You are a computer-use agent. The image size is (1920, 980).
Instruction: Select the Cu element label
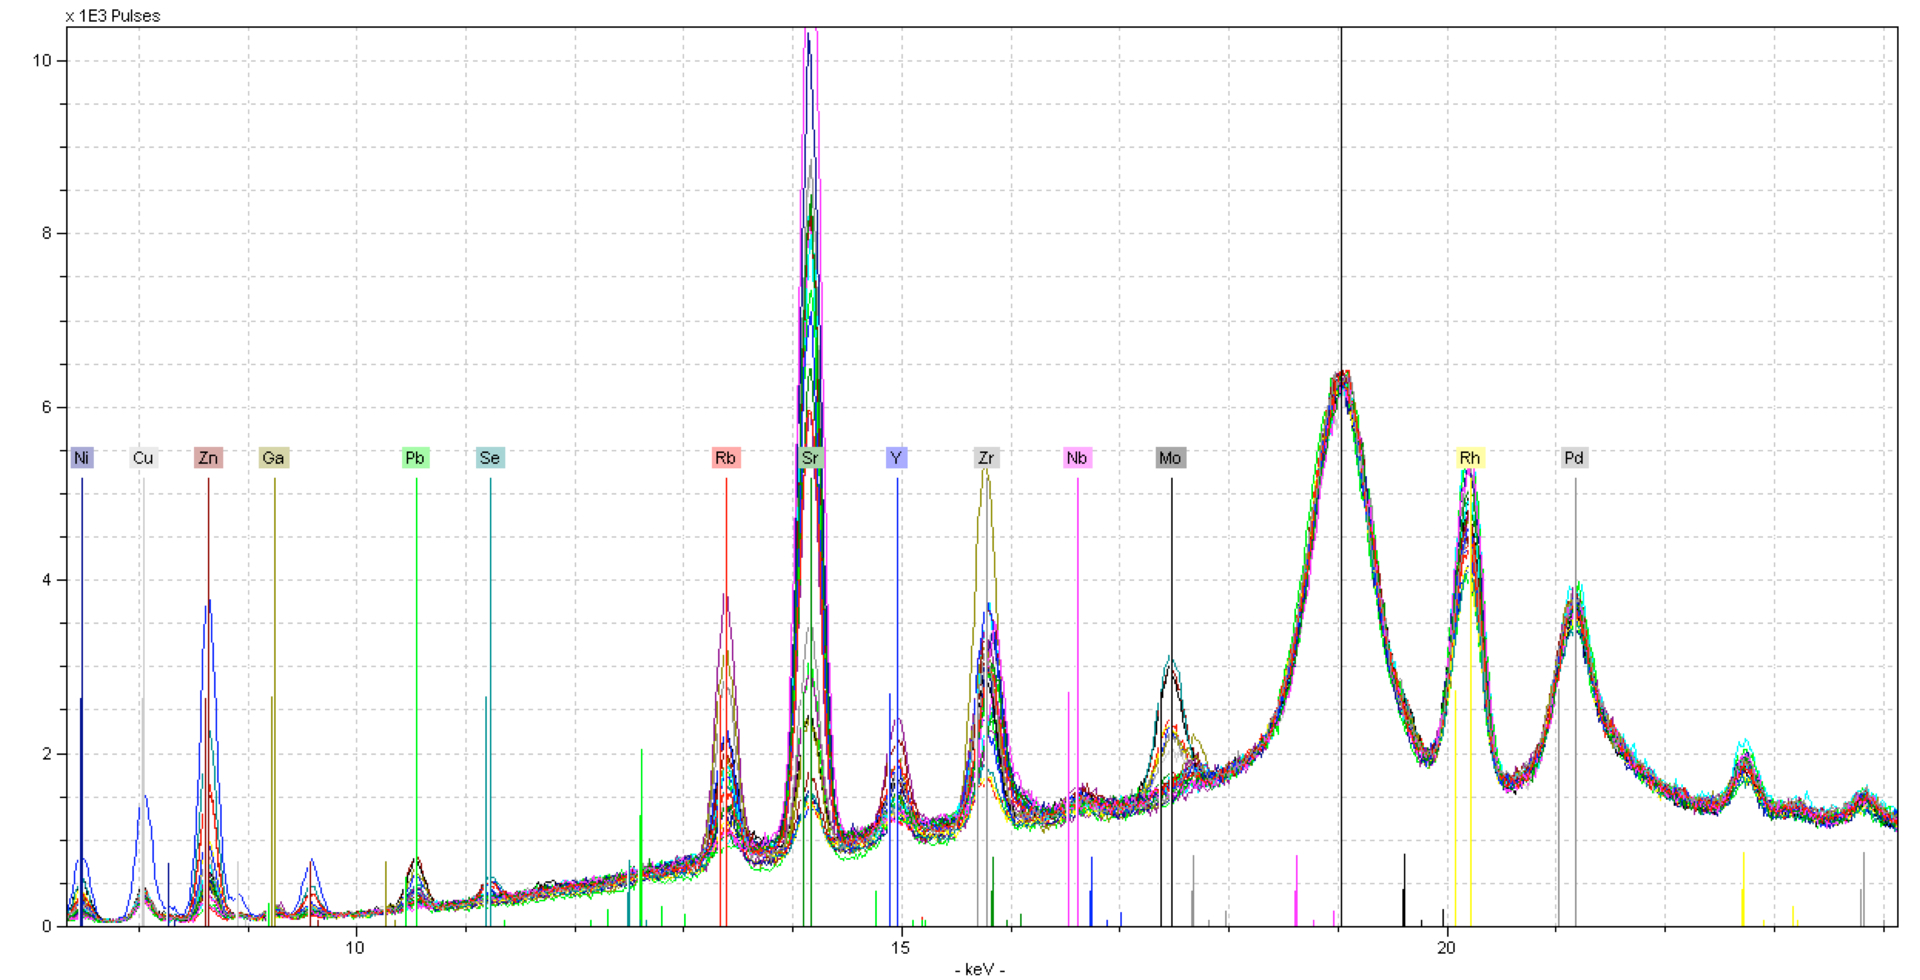click(143, 458)
